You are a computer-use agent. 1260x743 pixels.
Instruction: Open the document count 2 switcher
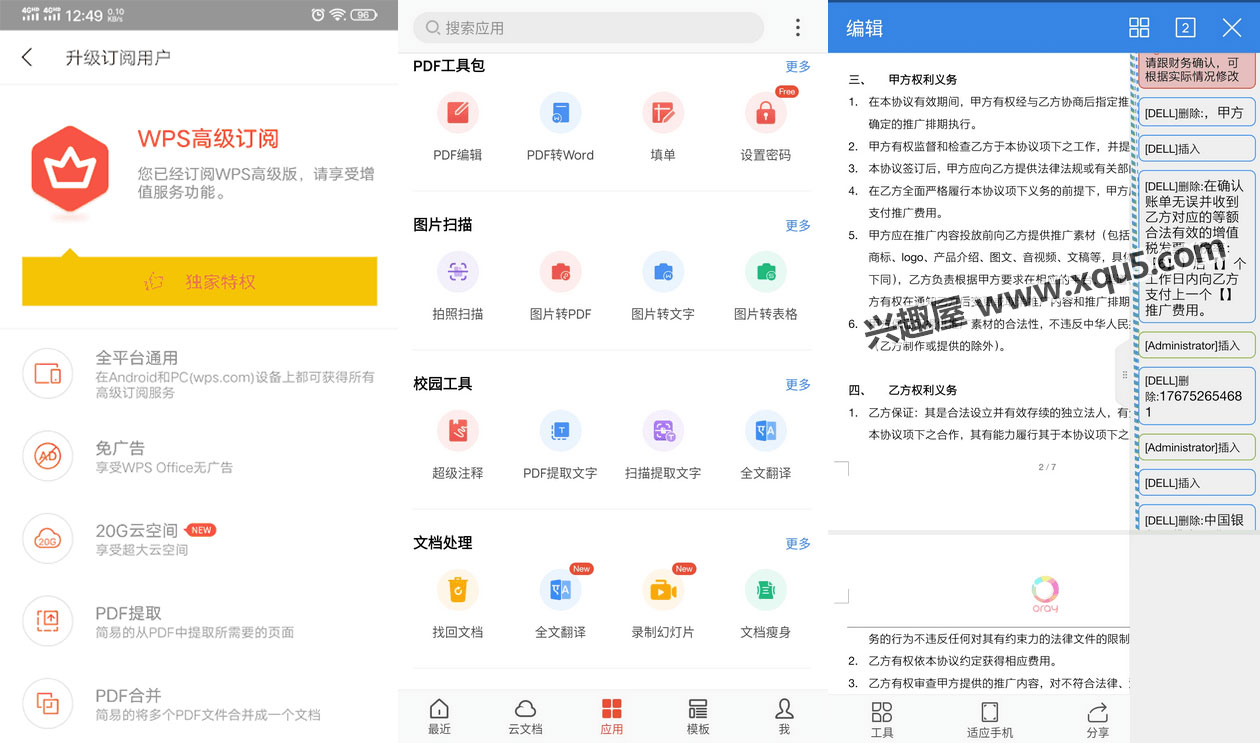pos(1185,28)
